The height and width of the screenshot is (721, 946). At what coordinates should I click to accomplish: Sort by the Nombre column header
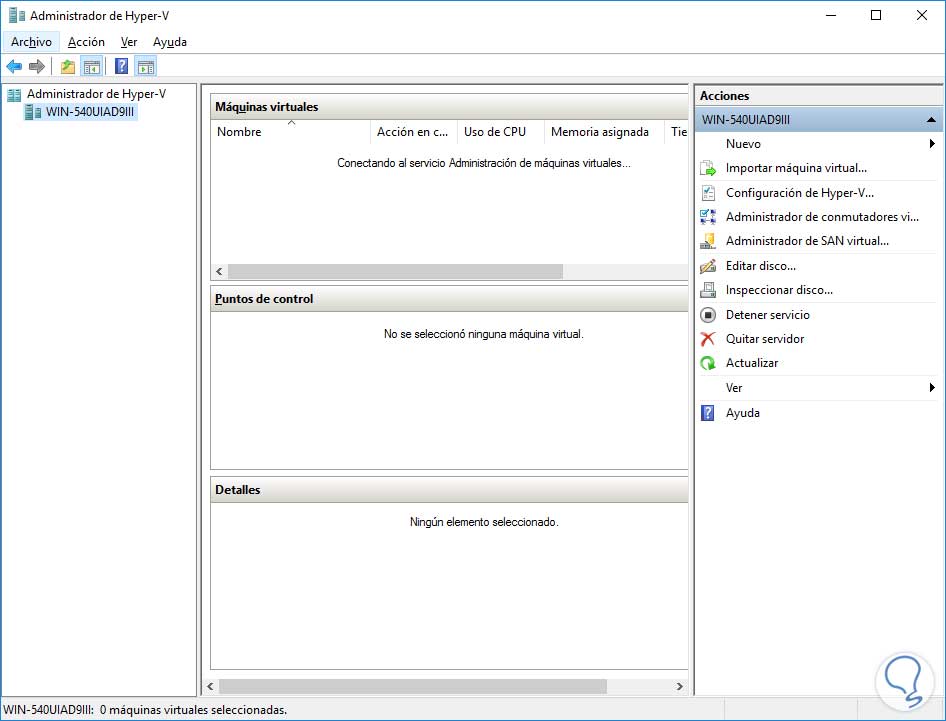(290, 132)
